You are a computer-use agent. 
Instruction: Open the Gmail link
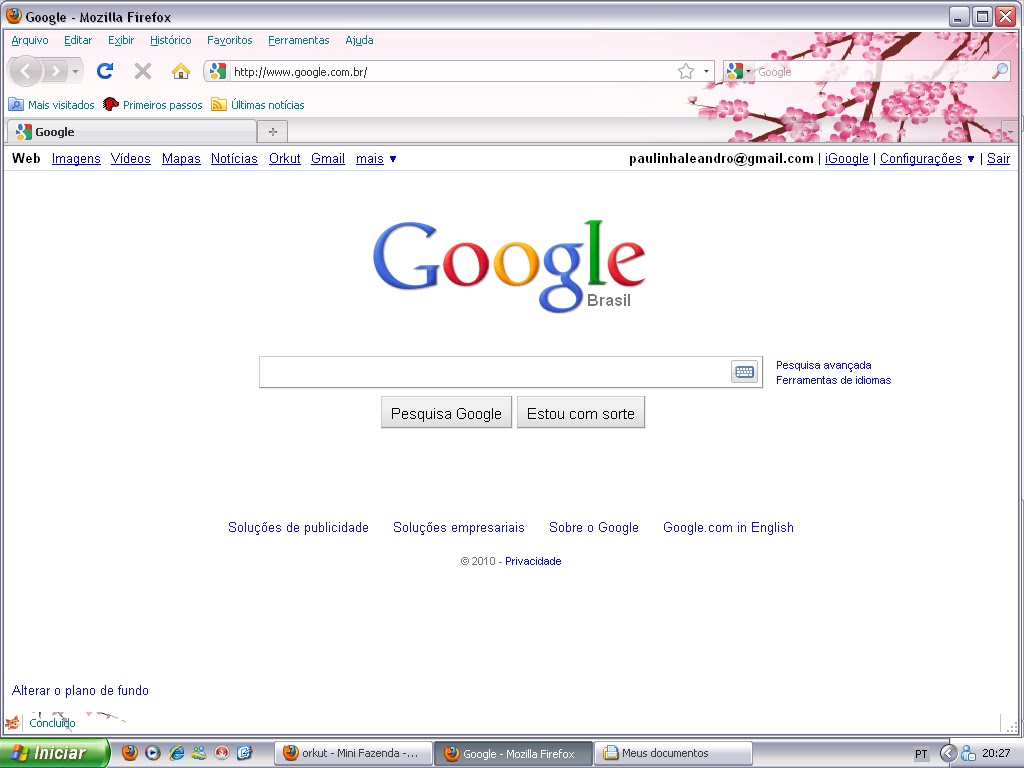[328, 159]
